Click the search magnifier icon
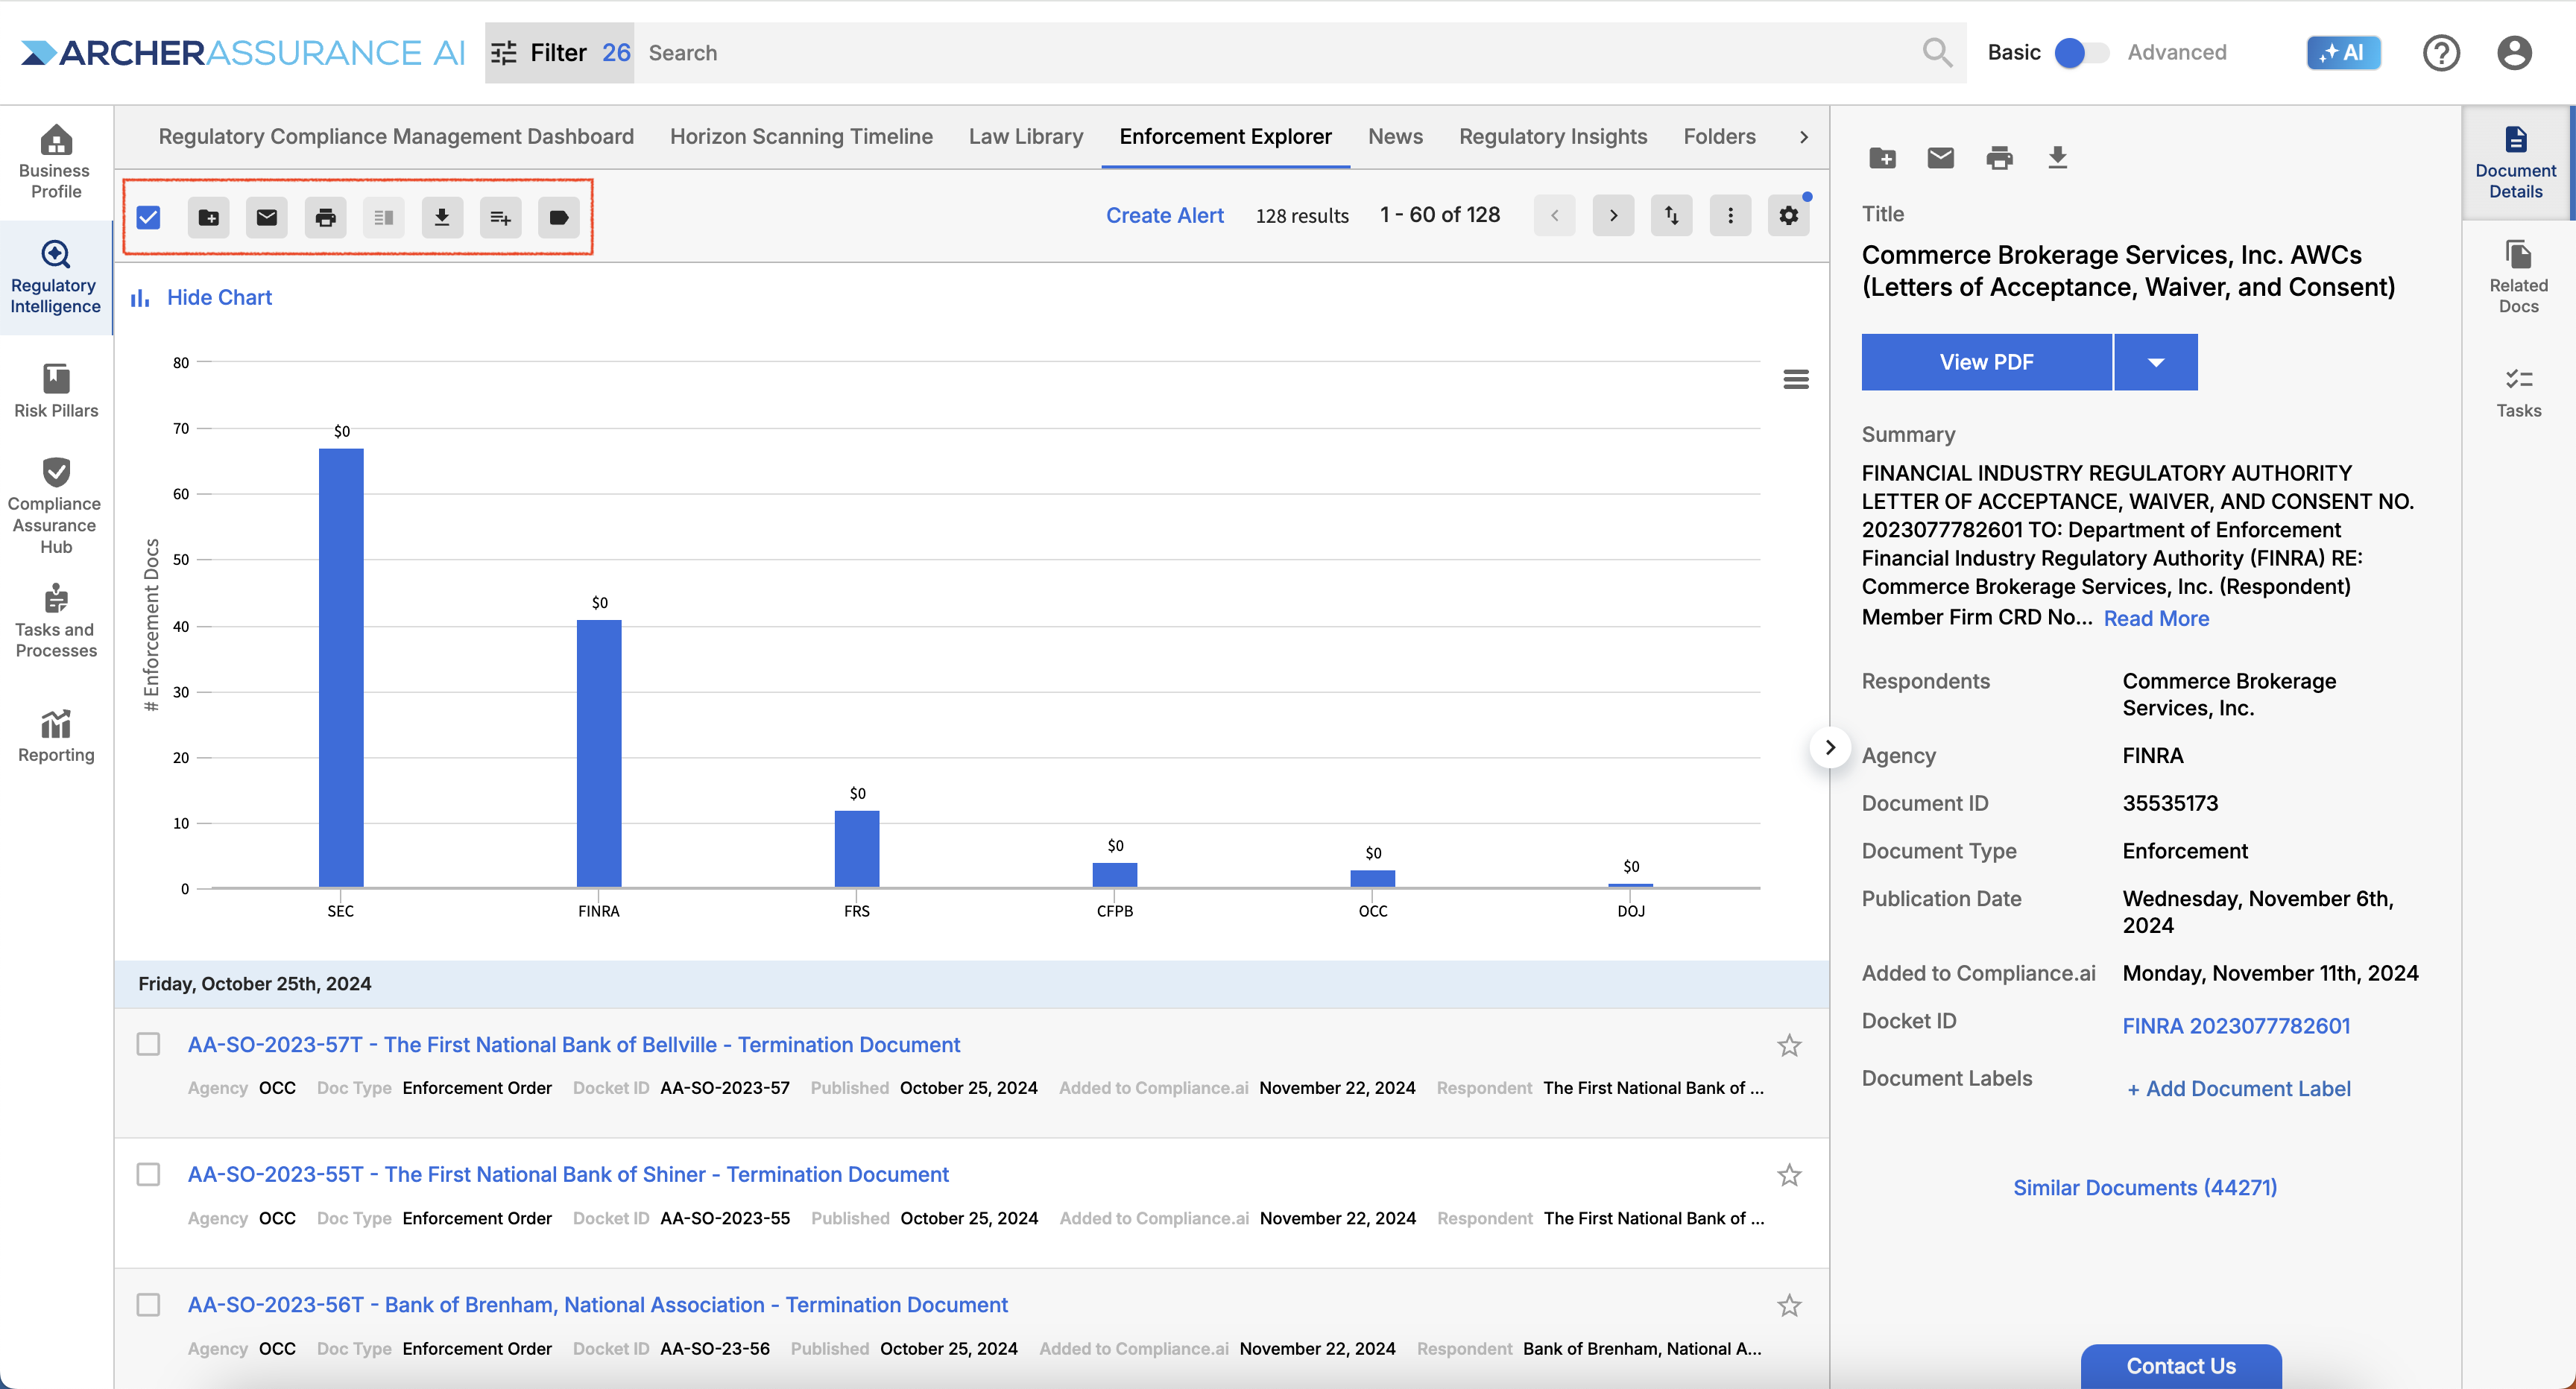The image size is (2576, 1389). 1937,53
